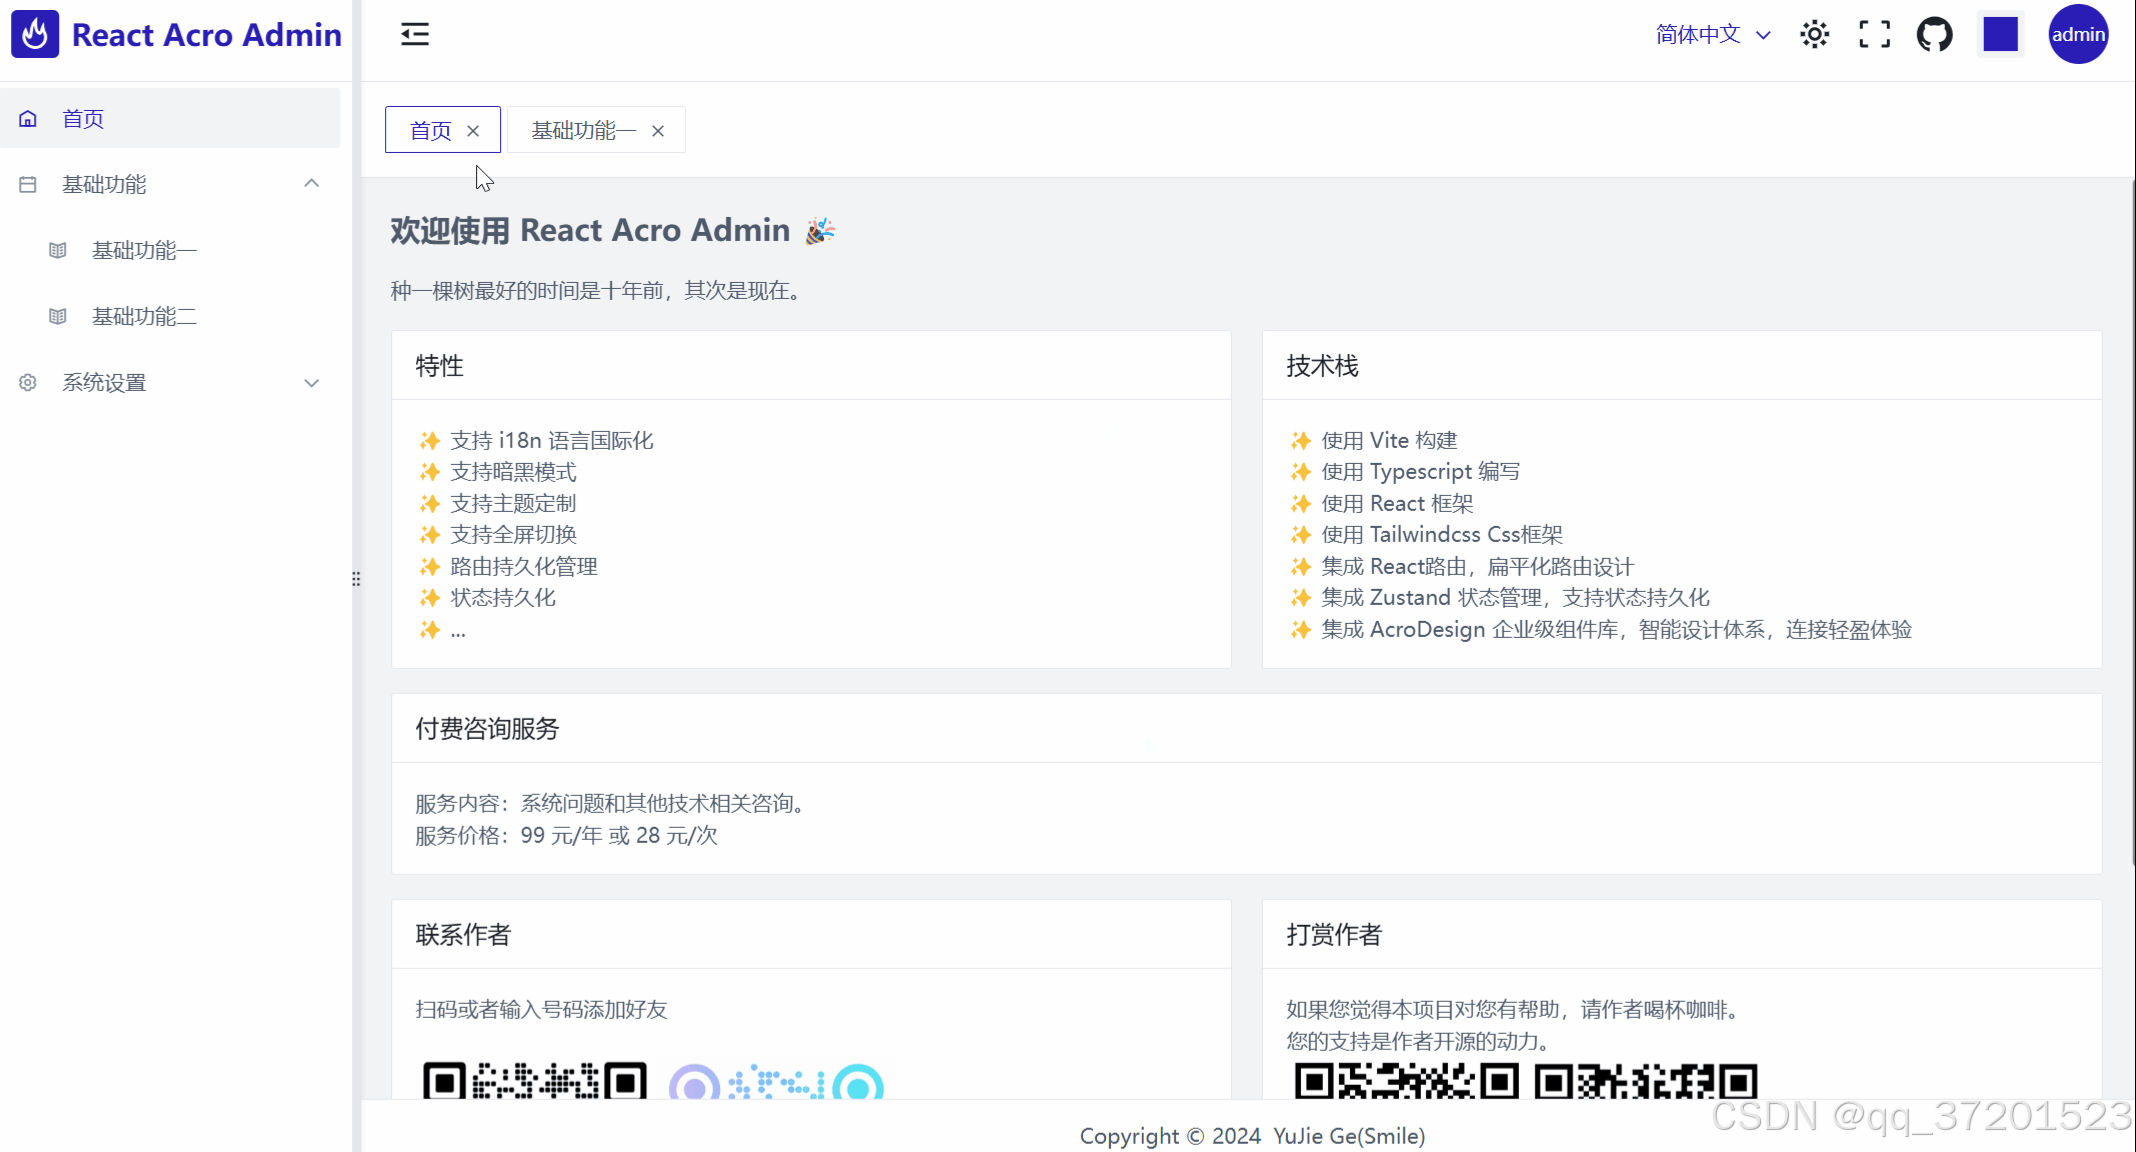
Task: Toggle fullscreen with the bracket icon
Action: [x=1874, y=33]
